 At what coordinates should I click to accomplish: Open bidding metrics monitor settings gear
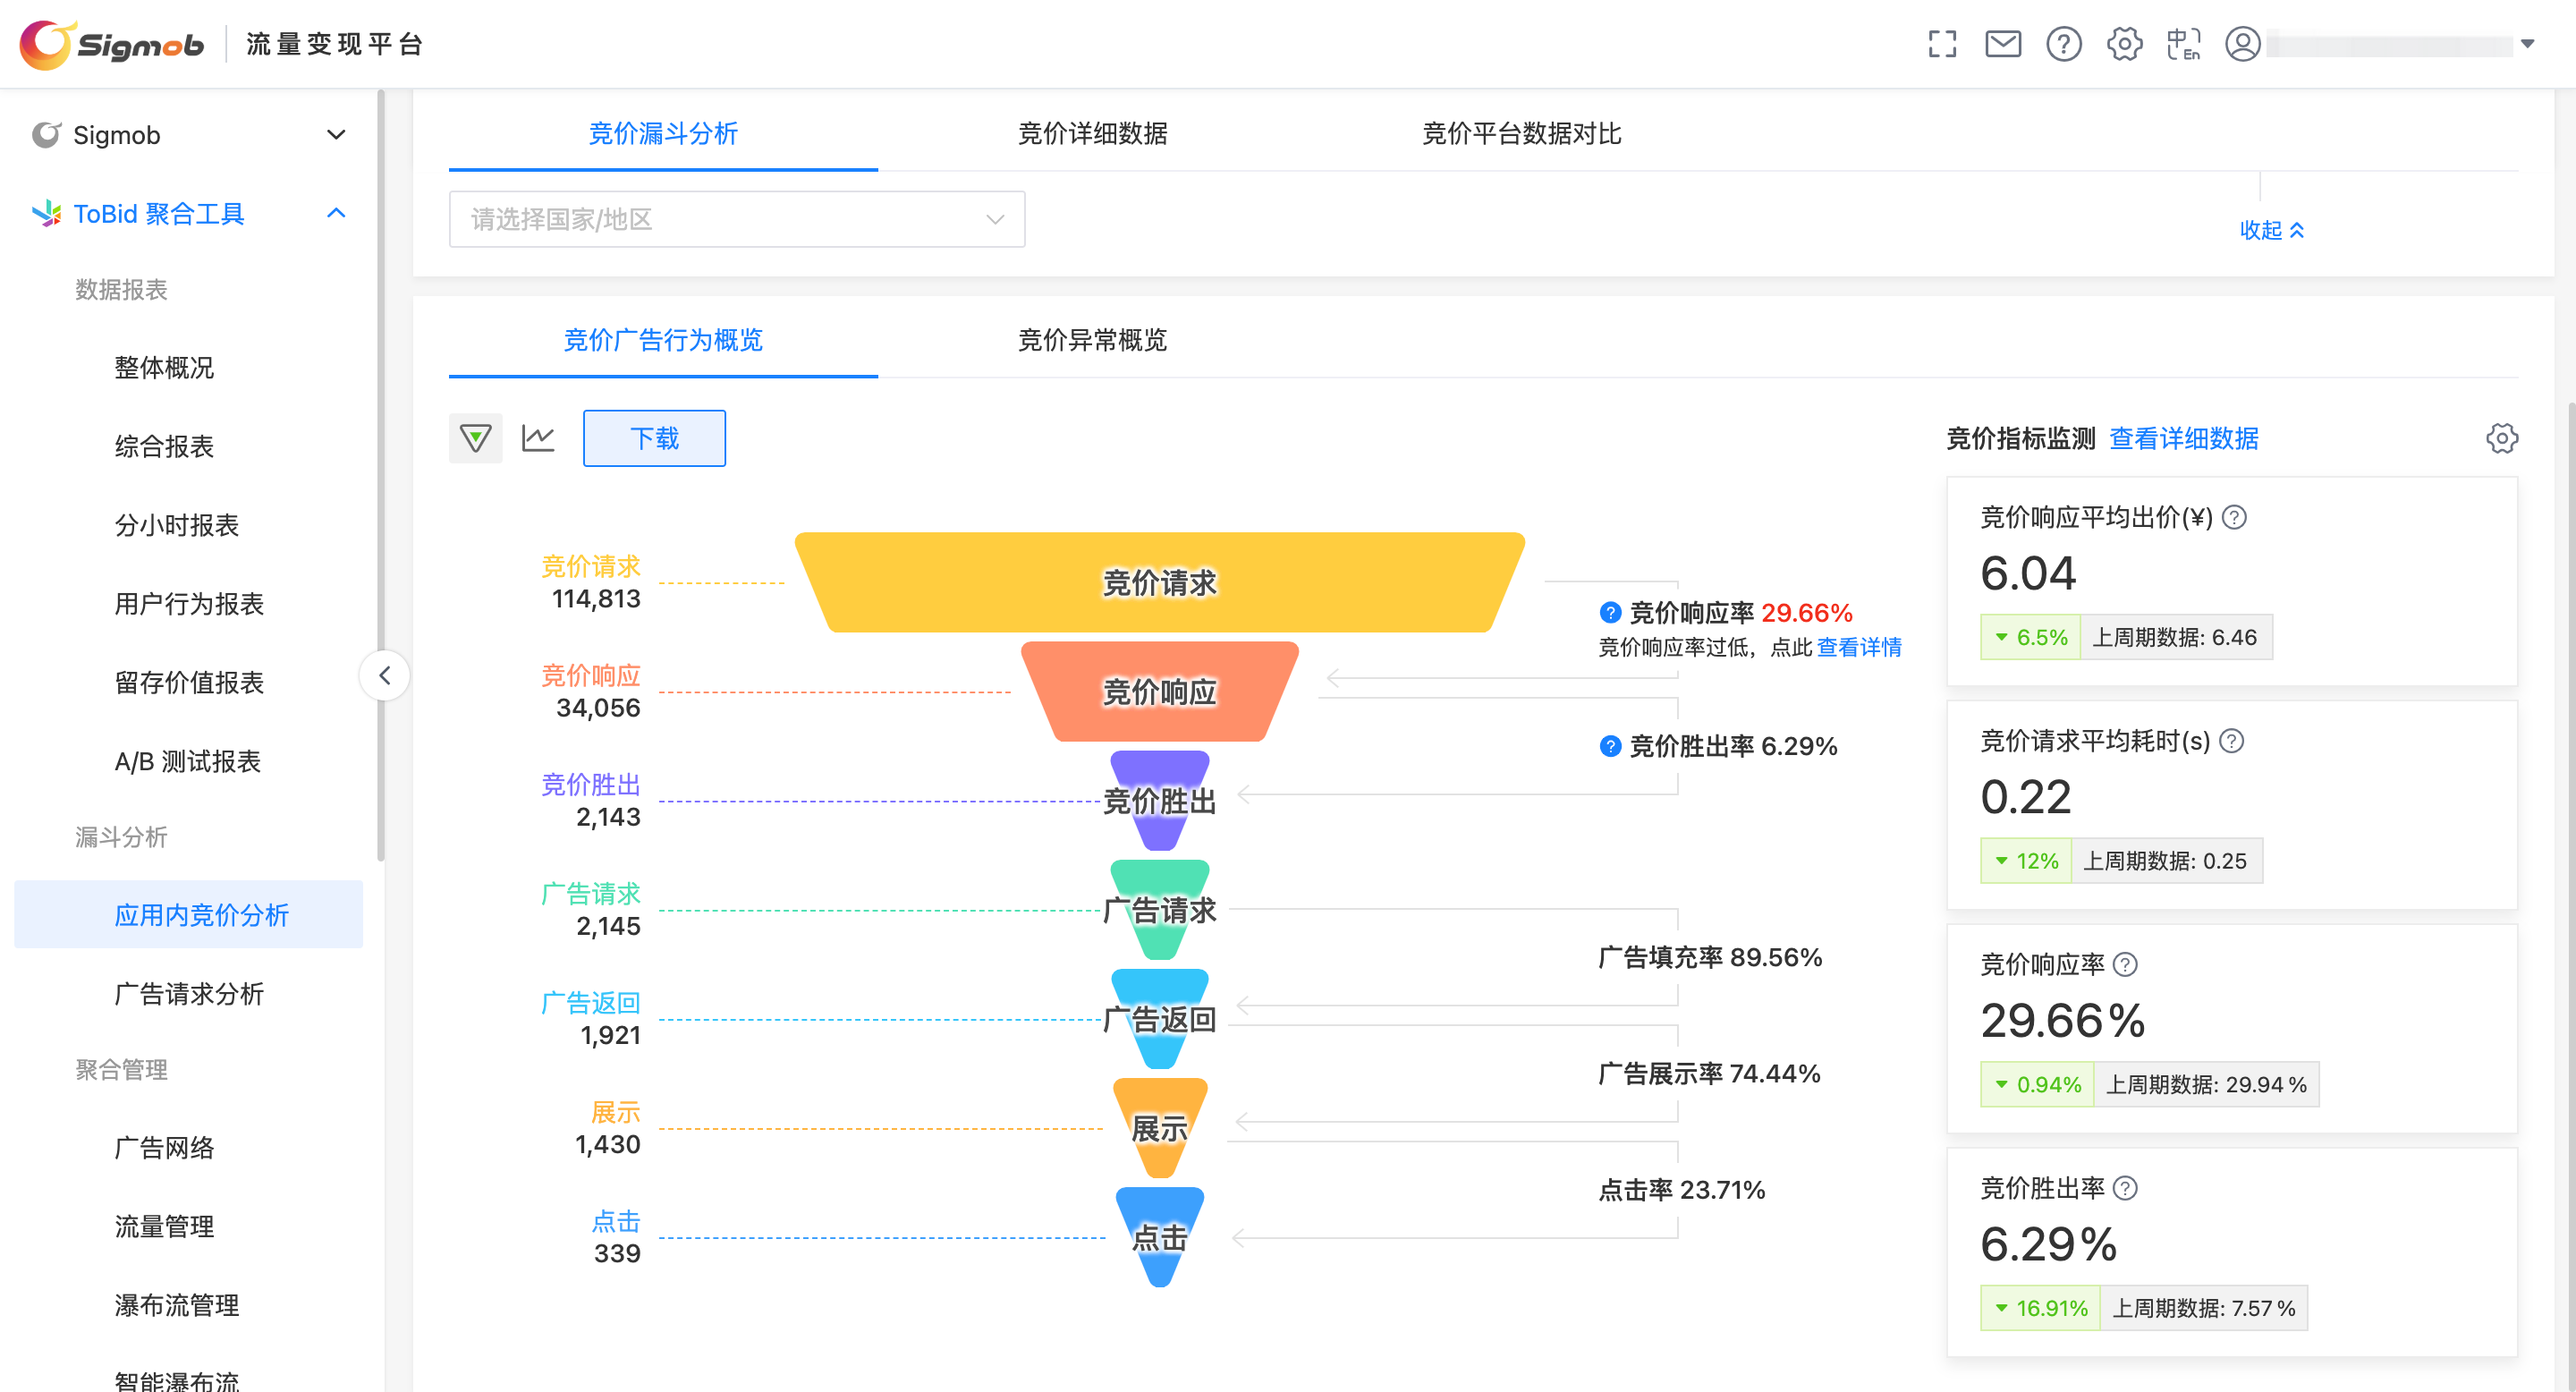coord(2501,438)
